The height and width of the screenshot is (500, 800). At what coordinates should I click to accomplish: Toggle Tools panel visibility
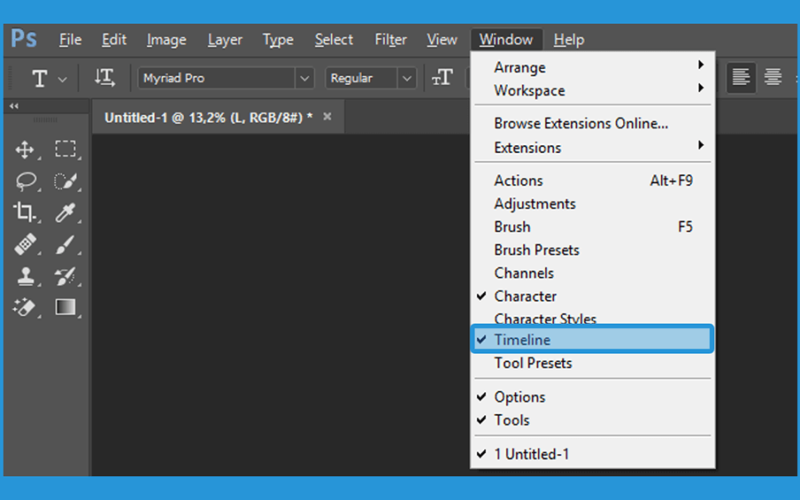pos(592,420)
